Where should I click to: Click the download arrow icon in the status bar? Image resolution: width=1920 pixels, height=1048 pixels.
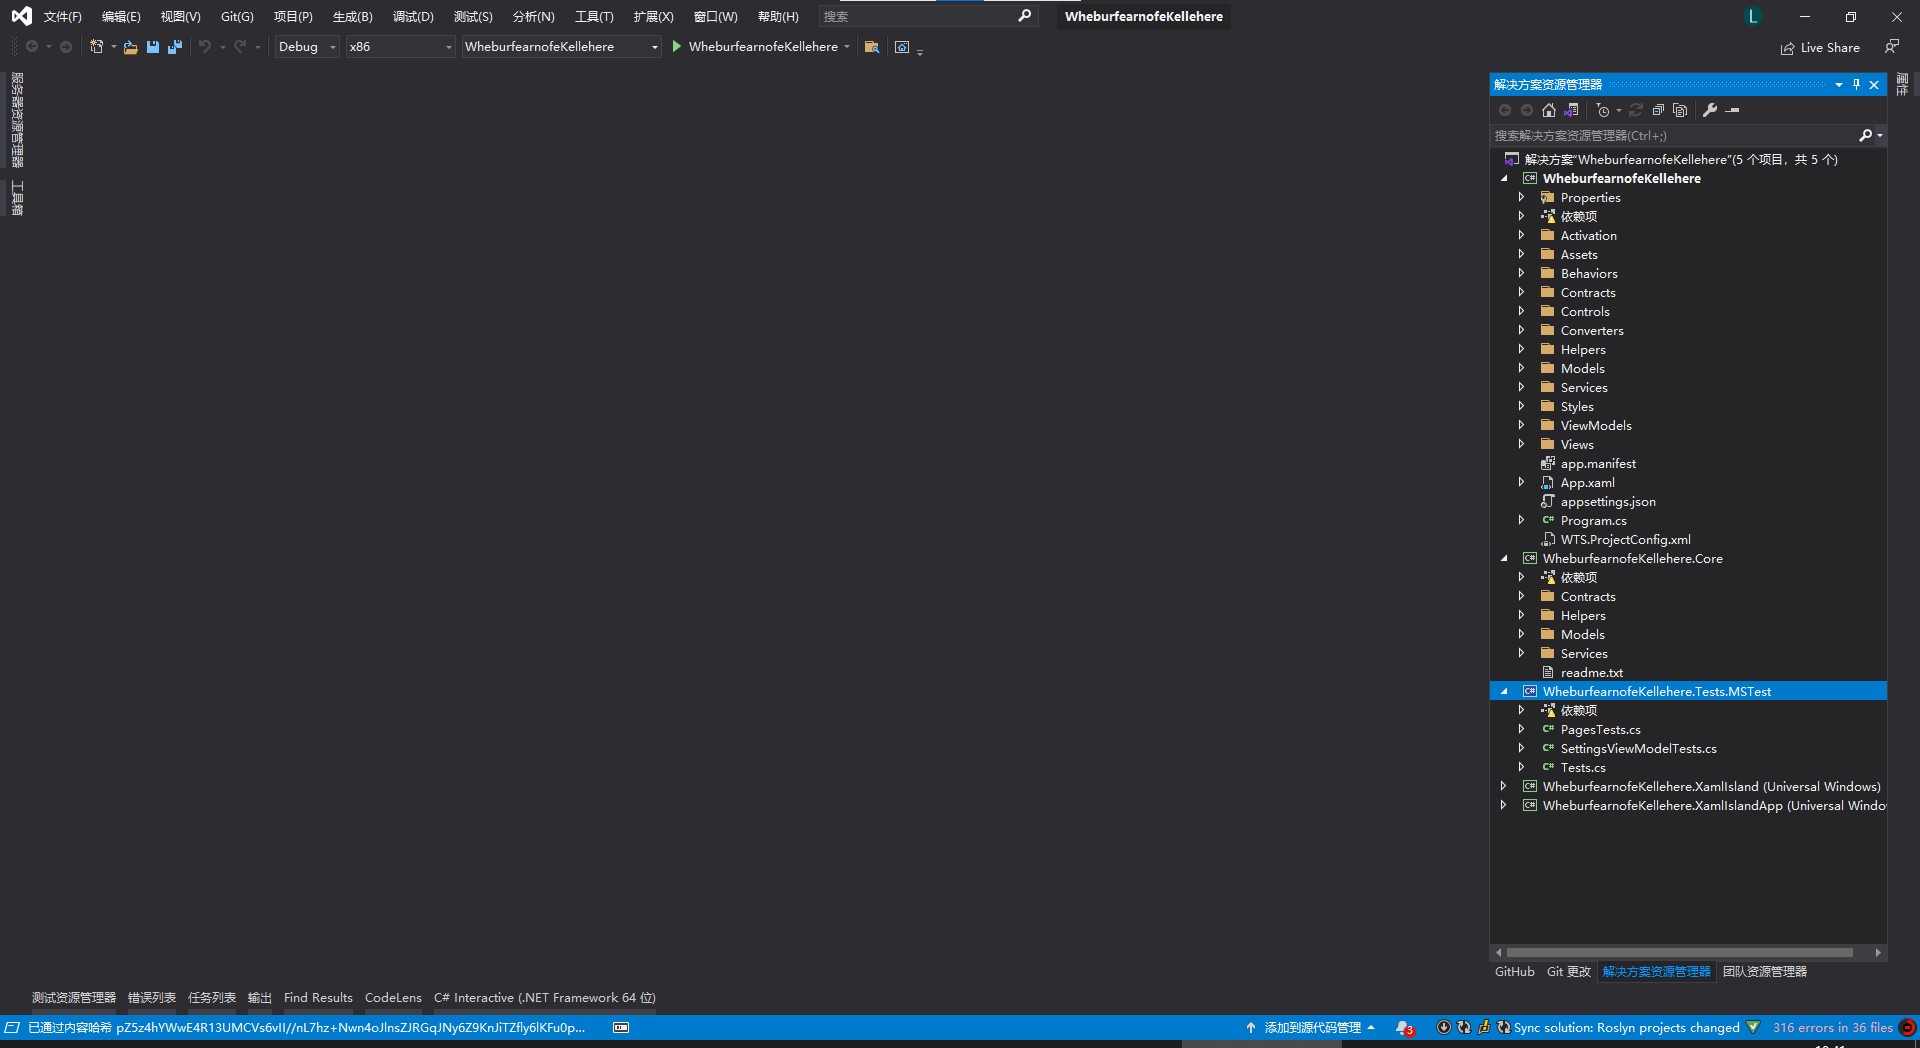coord(1443,1027)
